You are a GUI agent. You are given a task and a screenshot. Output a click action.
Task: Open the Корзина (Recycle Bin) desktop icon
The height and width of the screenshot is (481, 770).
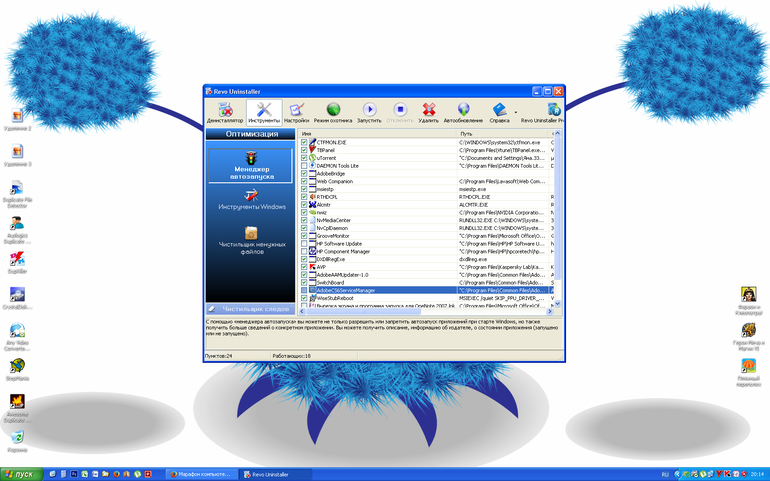(x=17, y=441)
